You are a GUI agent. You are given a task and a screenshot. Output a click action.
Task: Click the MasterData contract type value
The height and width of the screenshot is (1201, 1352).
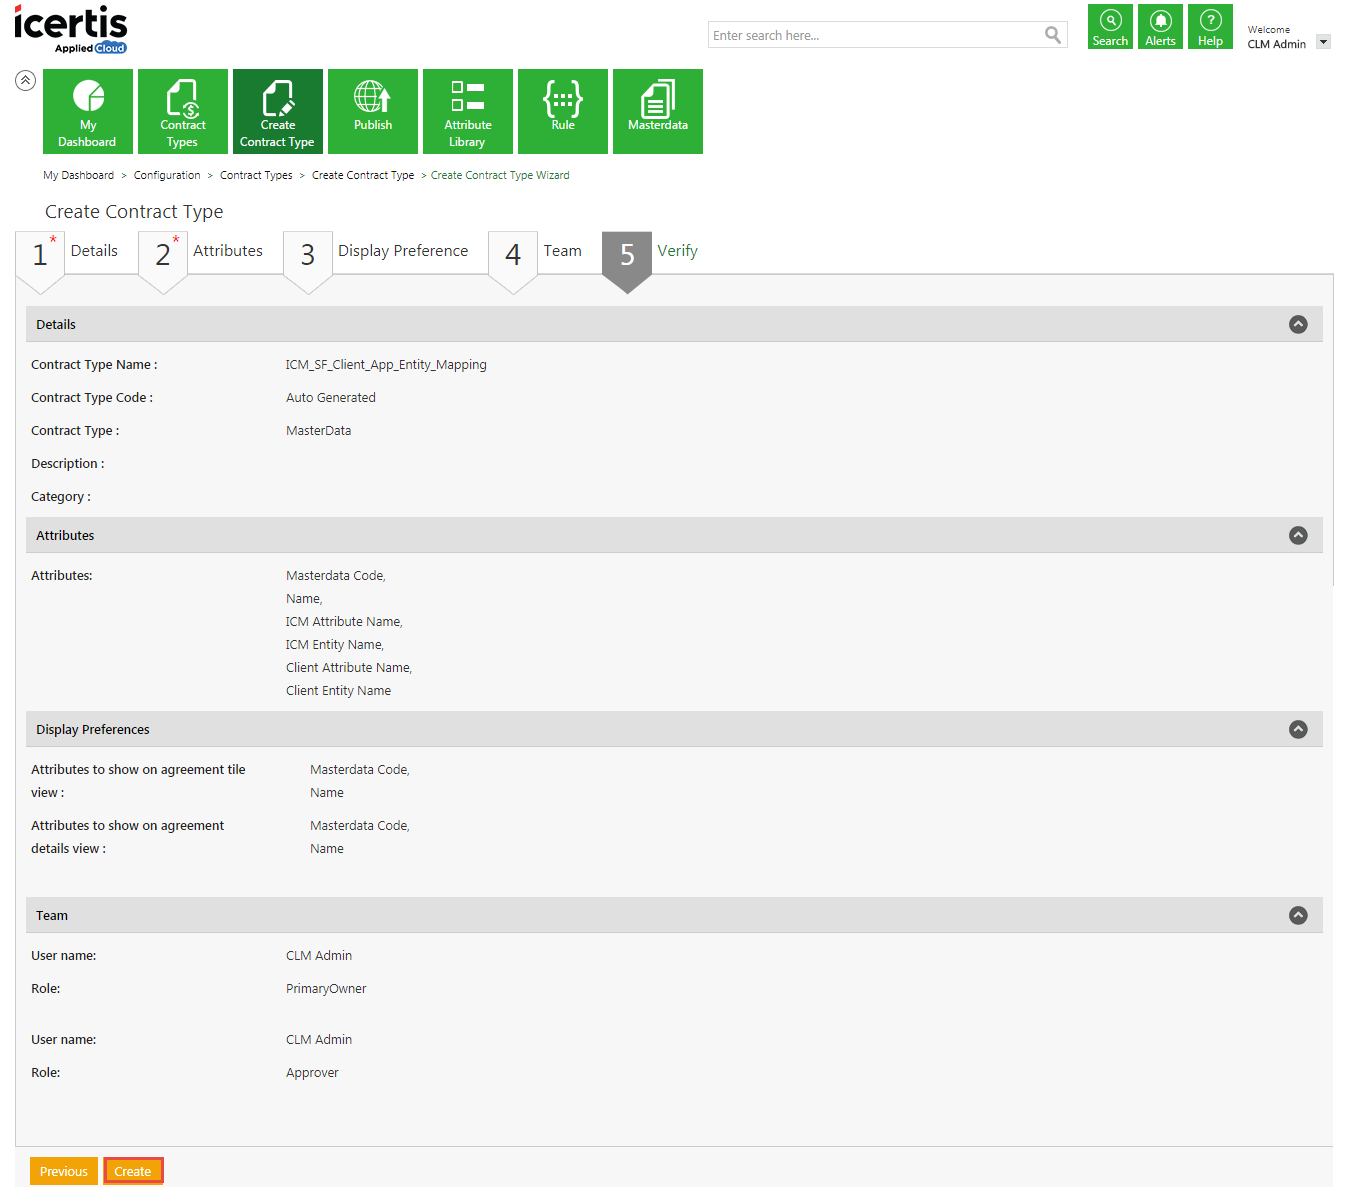318,431
